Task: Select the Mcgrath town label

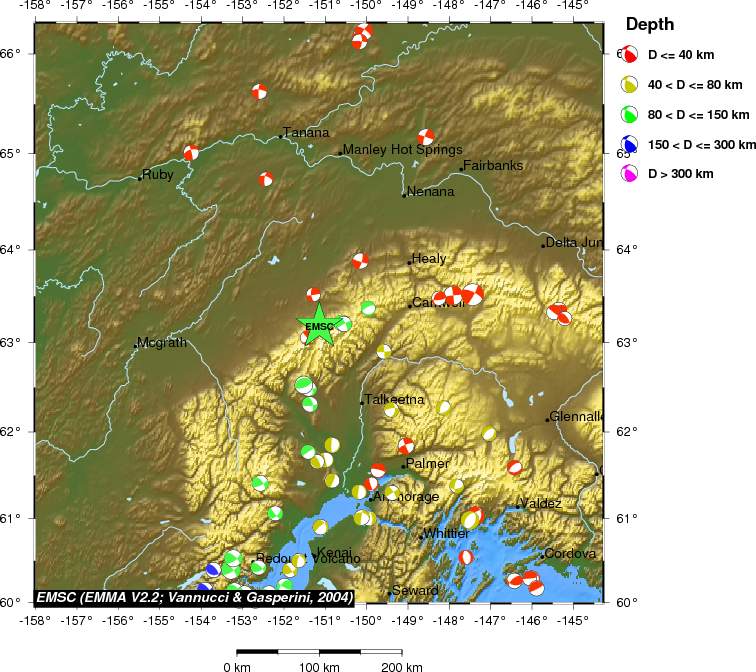Action: (162, 343)
